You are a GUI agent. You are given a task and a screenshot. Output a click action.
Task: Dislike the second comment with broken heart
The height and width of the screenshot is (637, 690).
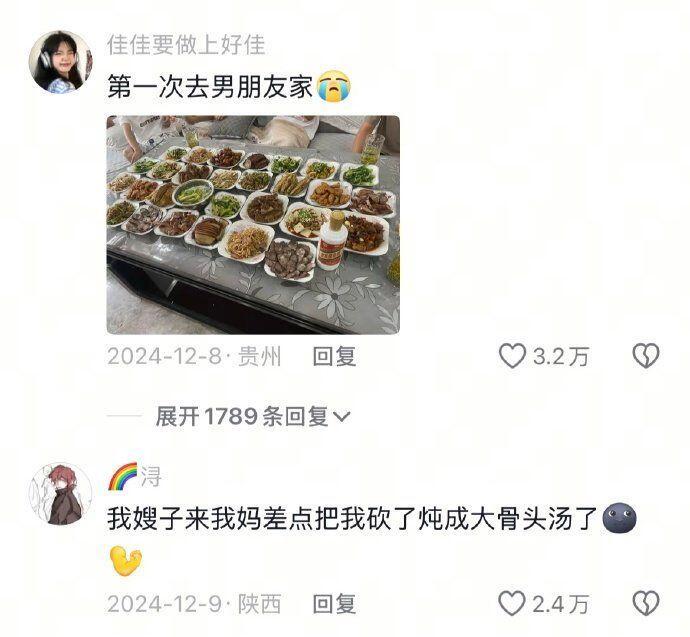pyautogui.click(x=646, y=603)
